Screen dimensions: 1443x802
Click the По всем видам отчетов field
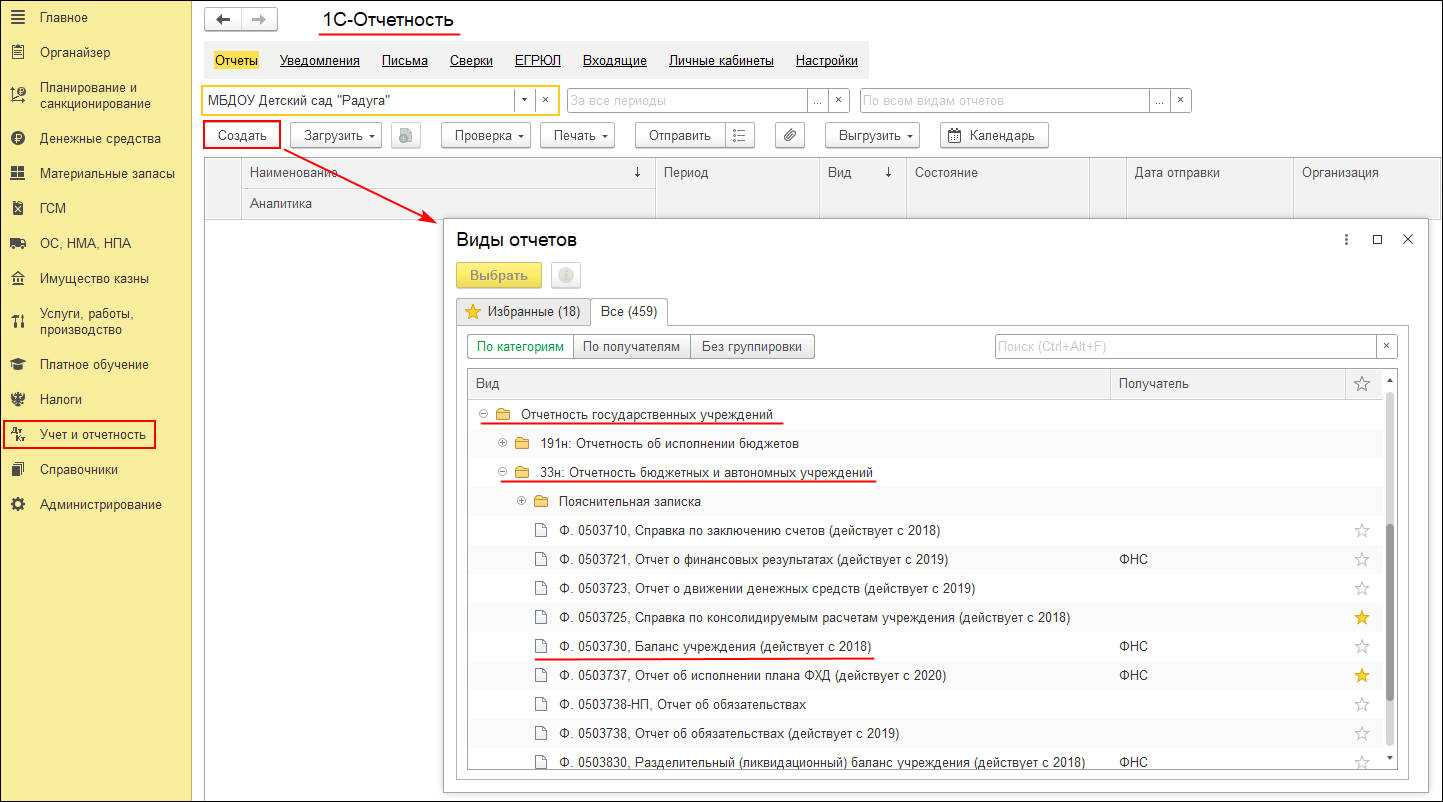tap(1004, 100)
